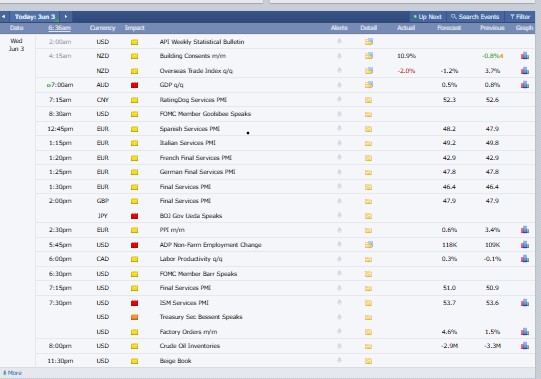
Task: Open detail folder for Italian Services PMI
Action: (x=368, y=143)
